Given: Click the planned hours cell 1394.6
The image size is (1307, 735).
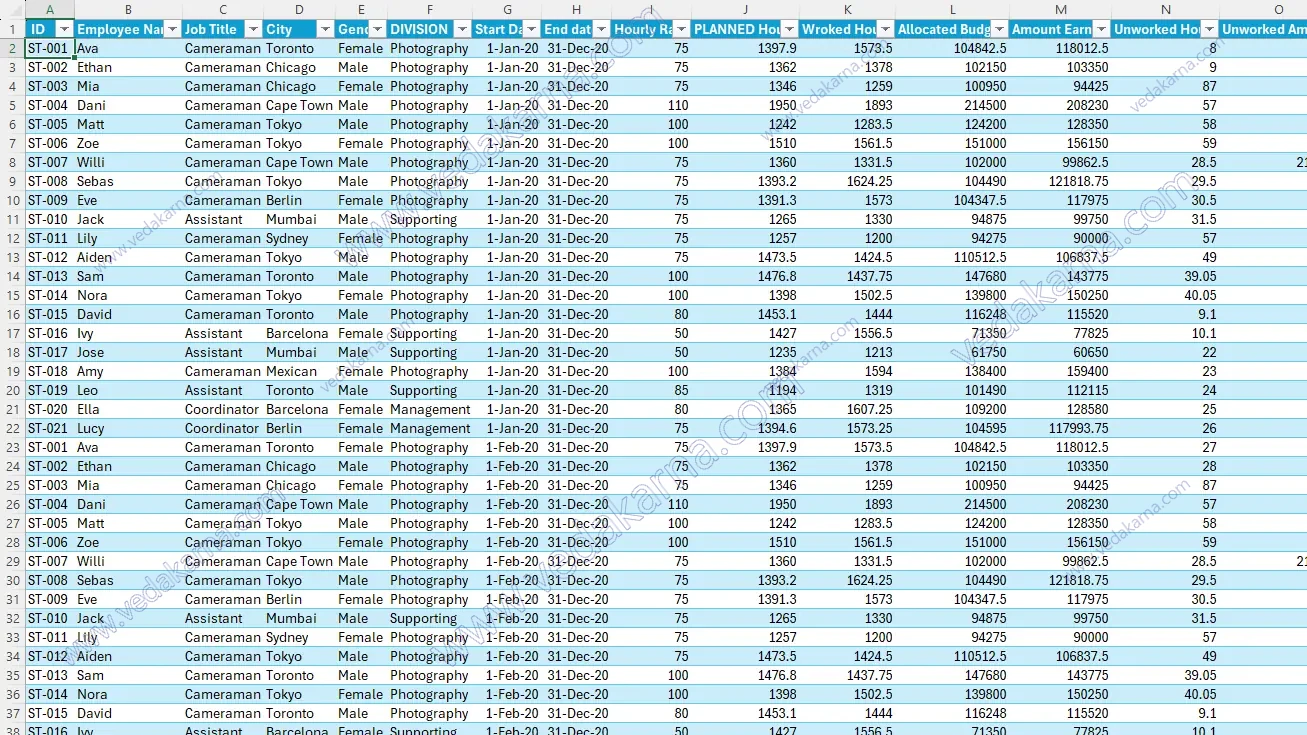Looking at the screenshot, I should 746,428.
